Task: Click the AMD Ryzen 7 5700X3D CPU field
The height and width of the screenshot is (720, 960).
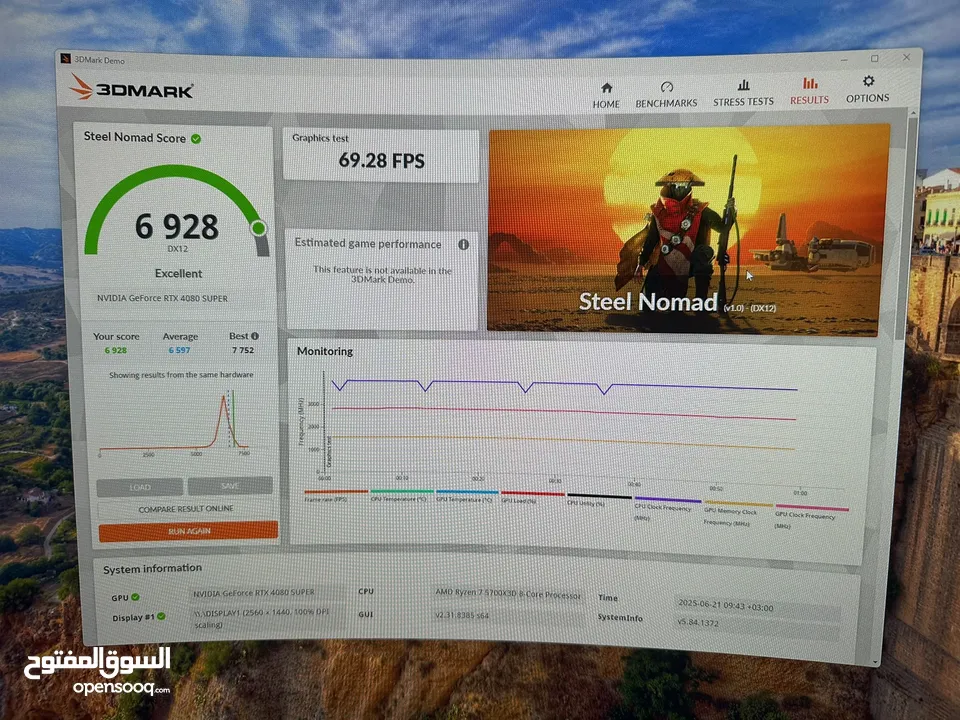Action: pyautogui.click(x=508, y=593)
